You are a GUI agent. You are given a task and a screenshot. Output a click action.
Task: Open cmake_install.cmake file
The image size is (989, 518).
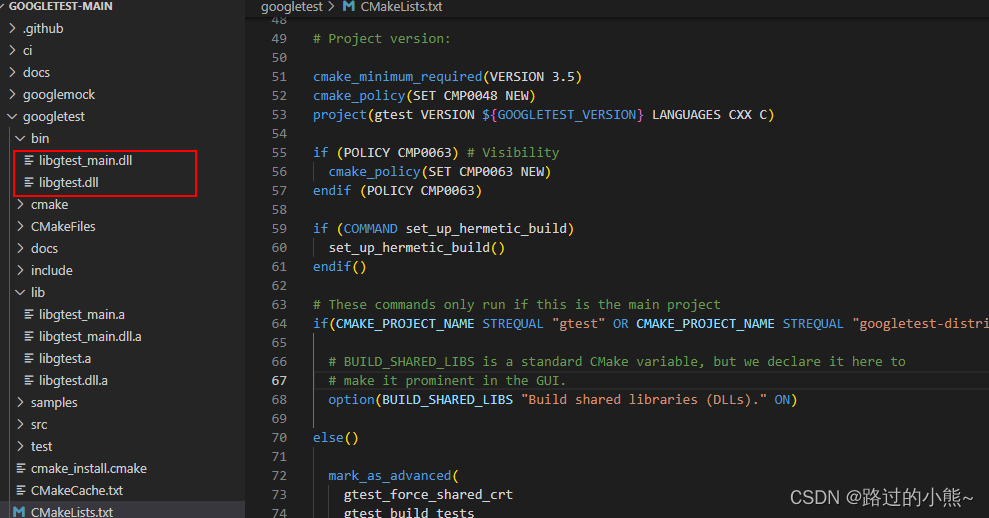pos(89,468)
